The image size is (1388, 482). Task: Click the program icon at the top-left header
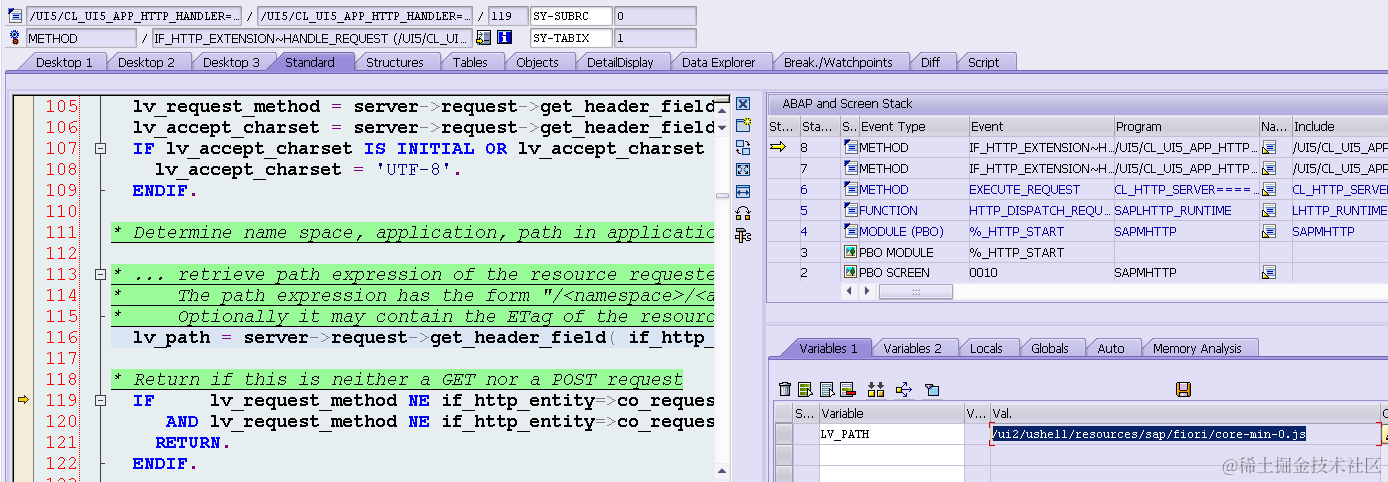point(15,16)
